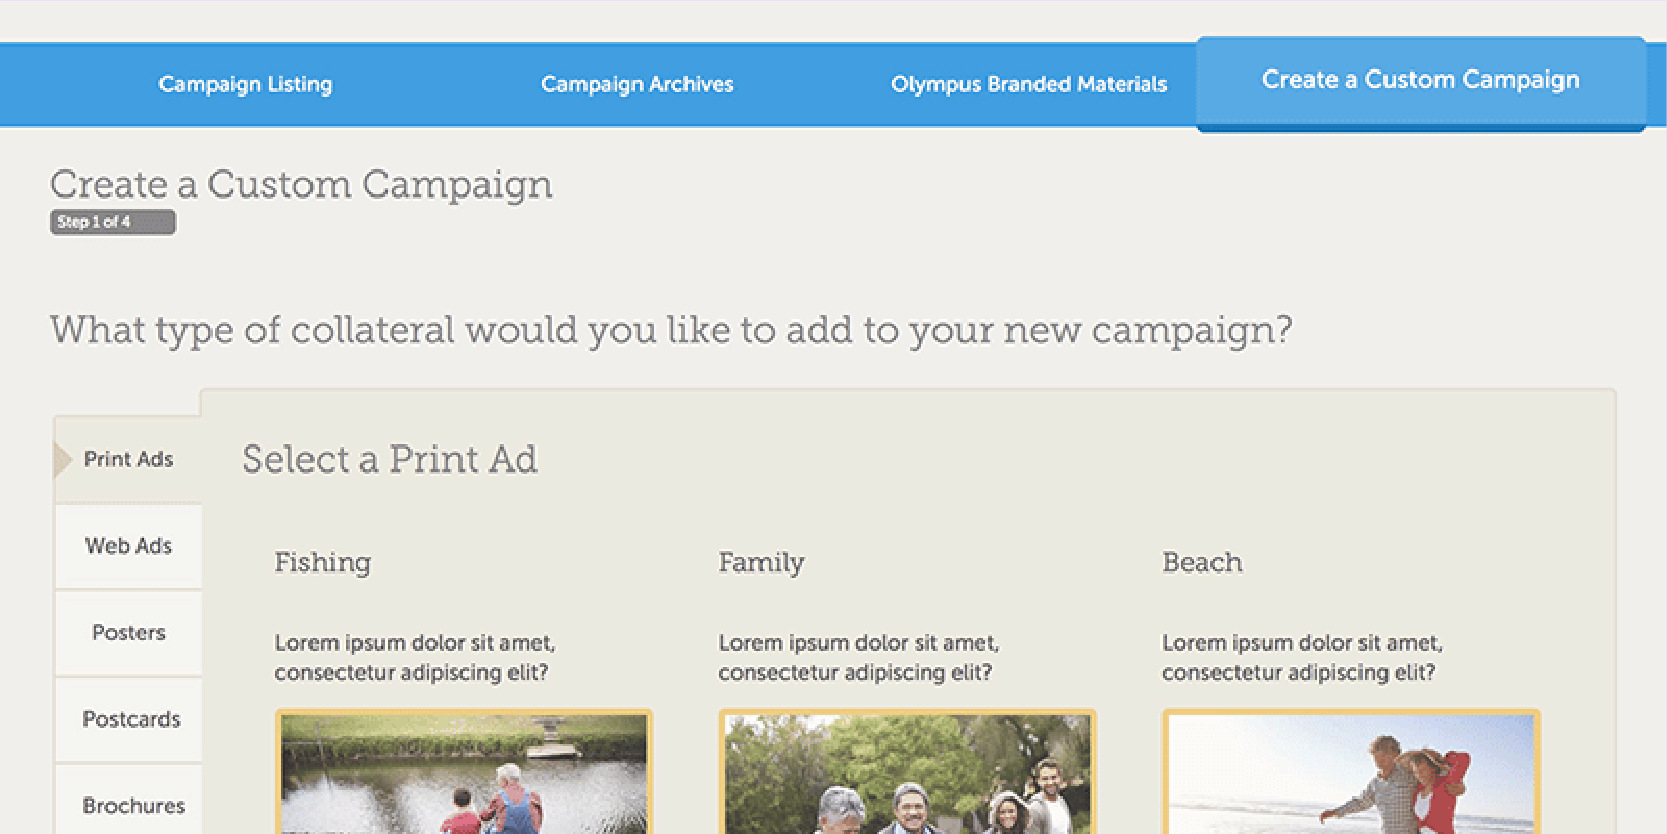Viewport: 1667px width, 834px height.
Task: Switch to the Brochures category
Action: [x=133, y=806]
